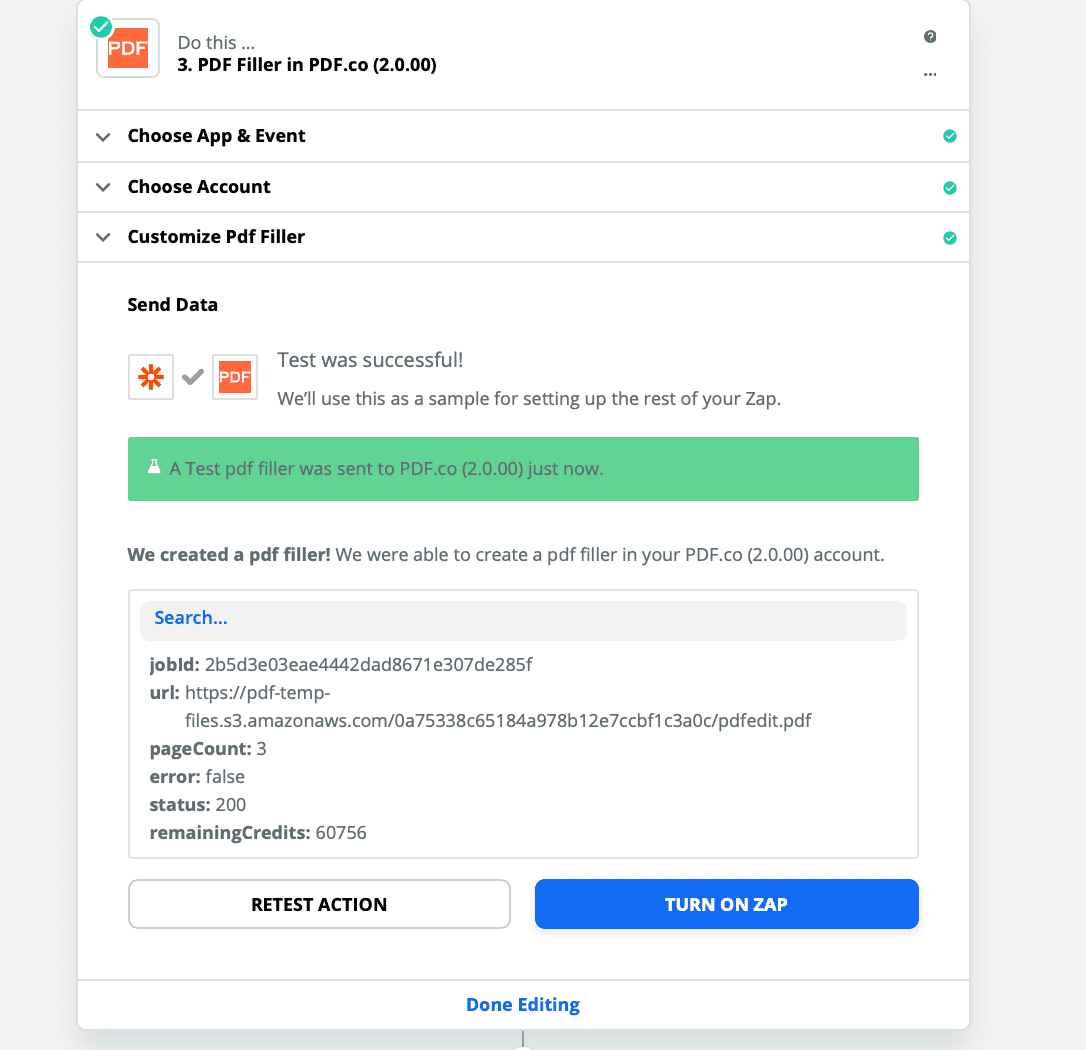Click the gray checkmark between app icons
The height and width of the screenshot is (1050, 1086).
[193, 377]
